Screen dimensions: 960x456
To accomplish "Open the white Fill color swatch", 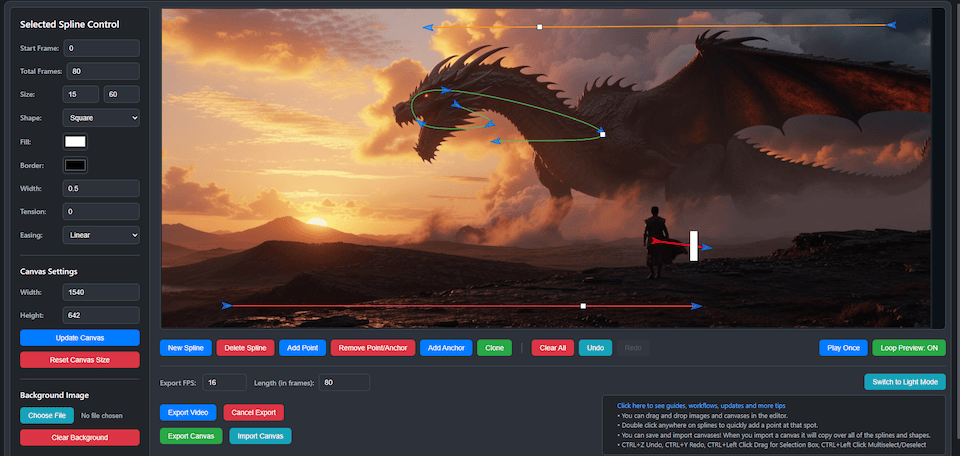I will (75, 141).
